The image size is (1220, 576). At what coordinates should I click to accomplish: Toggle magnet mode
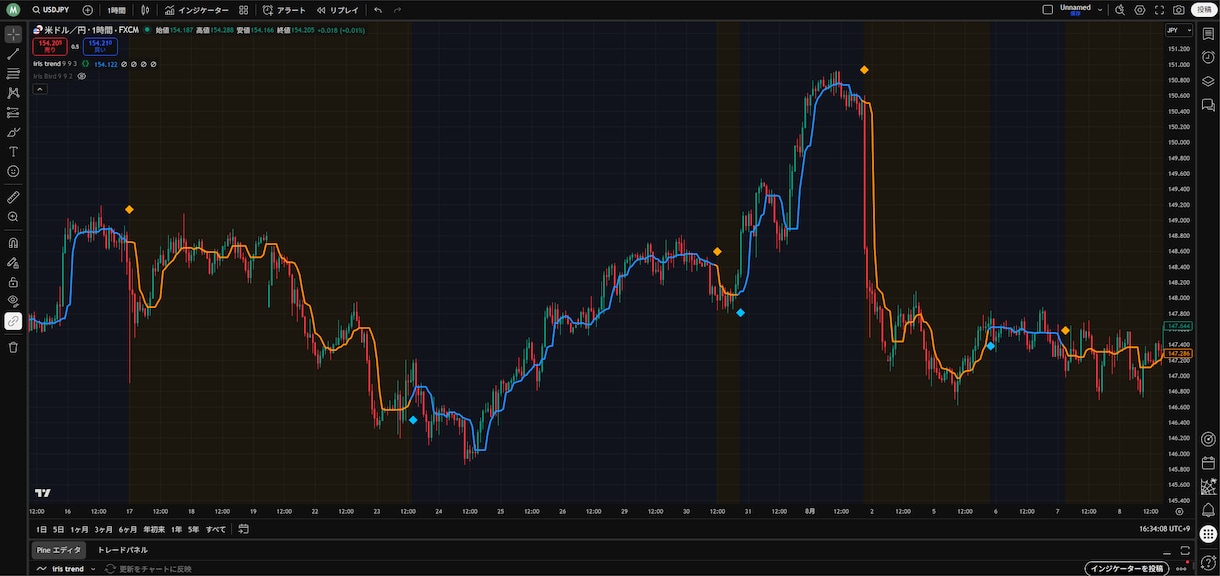tap(13, 243)
